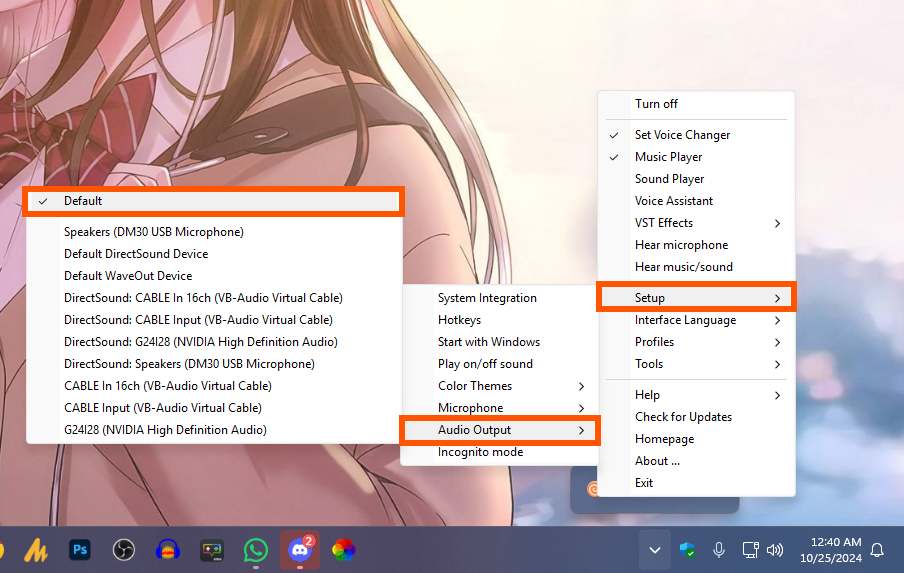Open OBS Studio from the taskbar

coord(123,550)
